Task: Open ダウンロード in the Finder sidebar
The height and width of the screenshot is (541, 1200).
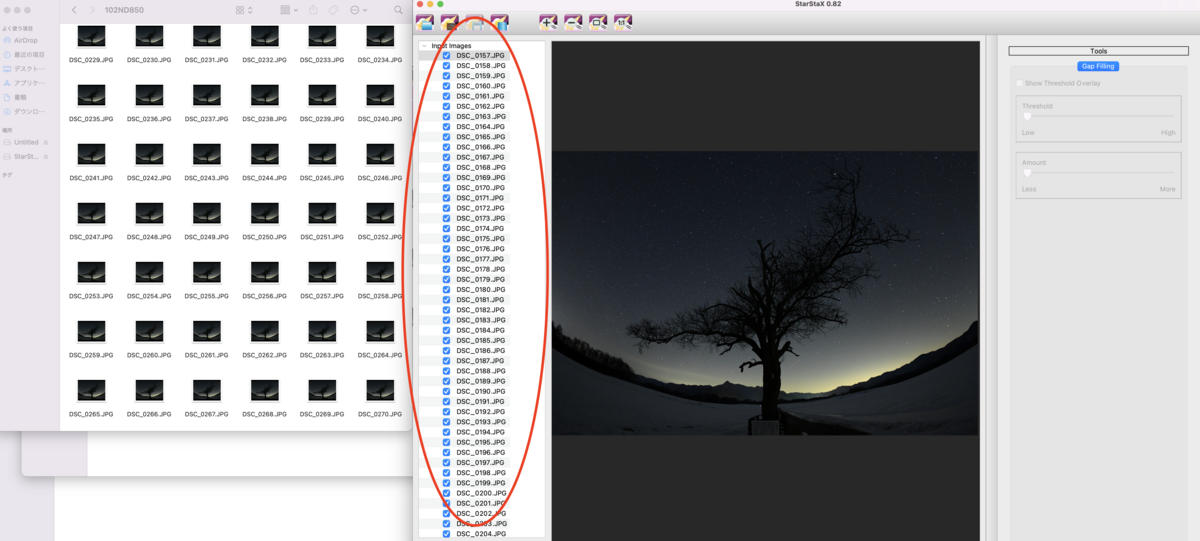Action: click(24, 111)
